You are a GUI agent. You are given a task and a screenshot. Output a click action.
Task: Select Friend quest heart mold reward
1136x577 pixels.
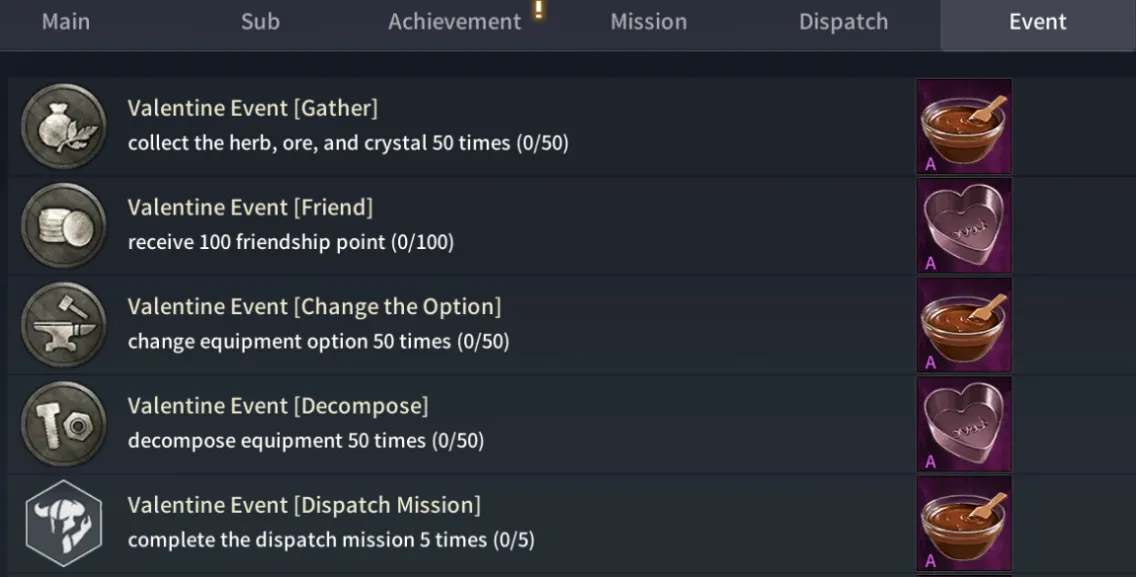pos(964,226)
